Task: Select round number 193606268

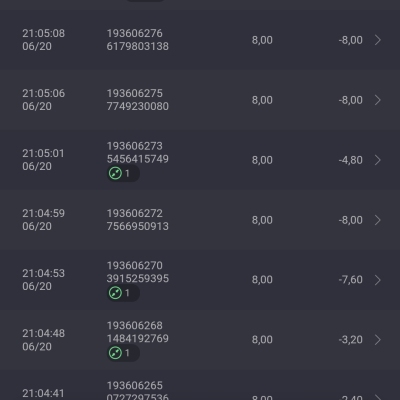Action: [x=135, y=326]
